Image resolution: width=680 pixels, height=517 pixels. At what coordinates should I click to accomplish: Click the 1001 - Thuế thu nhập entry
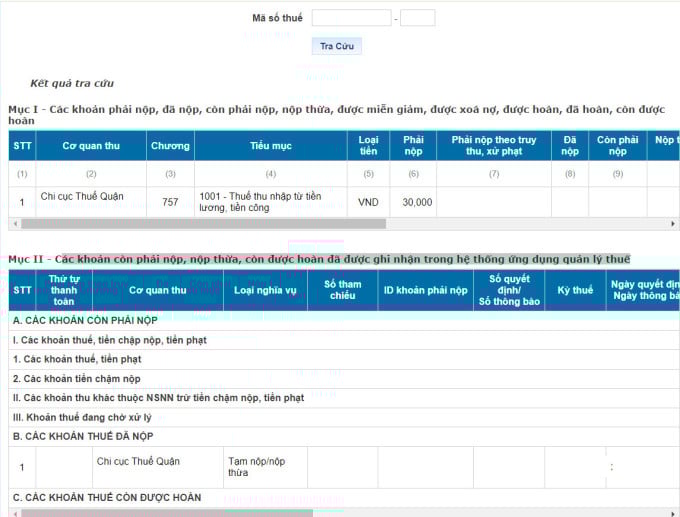(260, 202)
